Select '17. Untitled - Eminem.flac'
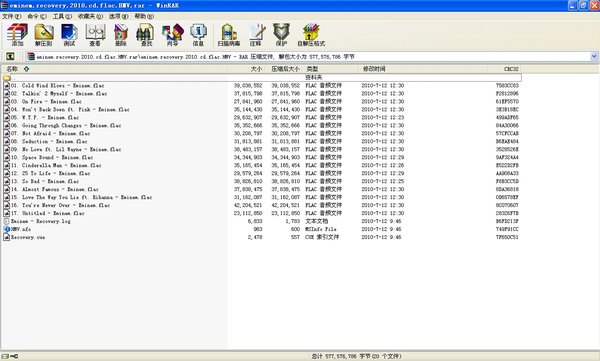Viewport: 600px width, 361px height. (x=47, y=213)
